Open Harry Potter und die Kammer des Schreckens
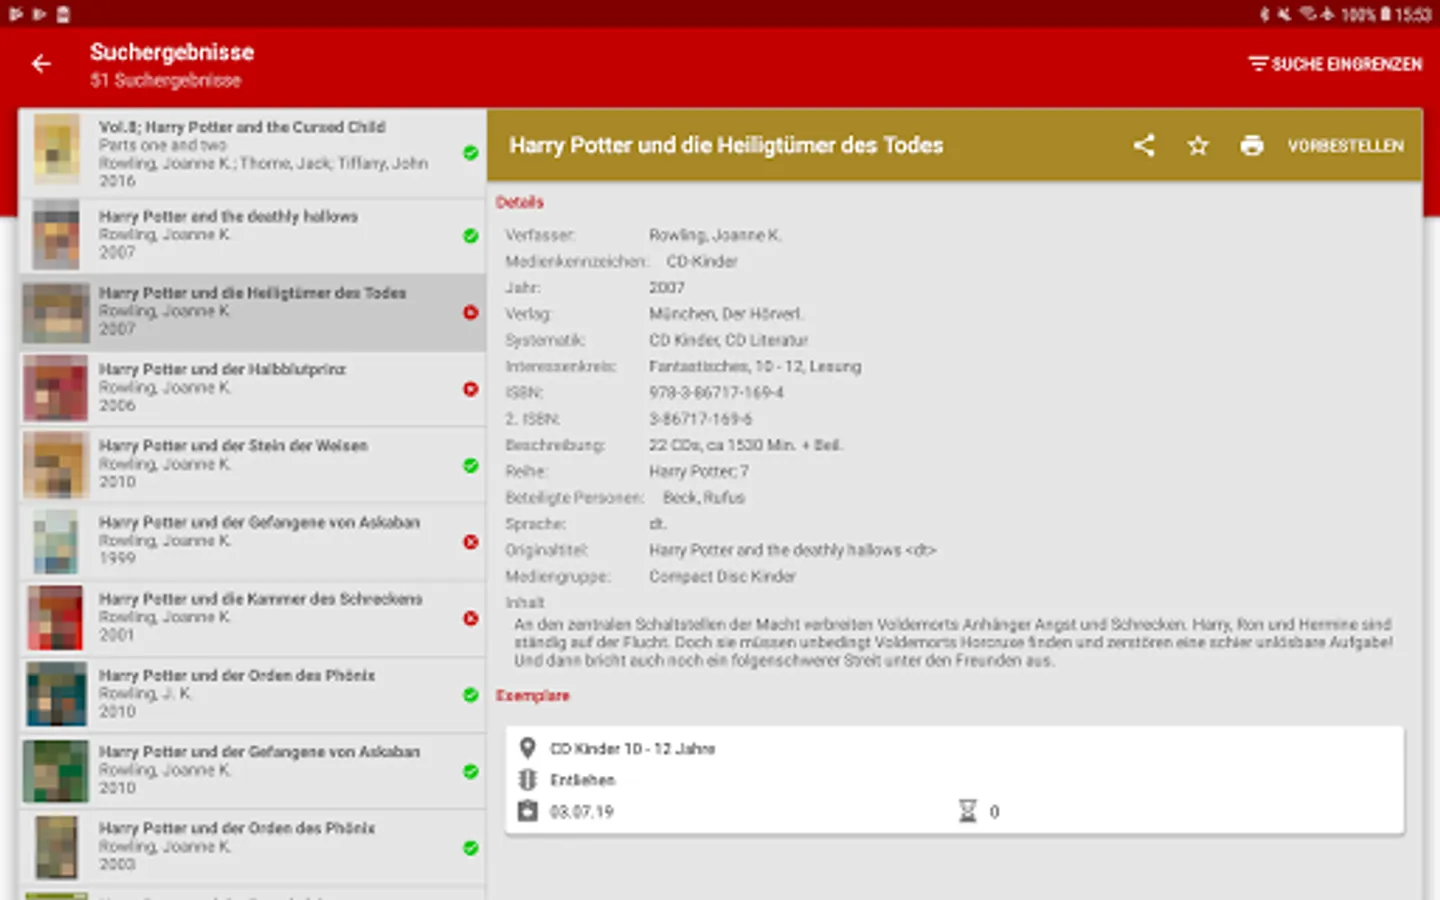Image resolution: width=1440 pixels, height=900 pixels. coord(252,618)
